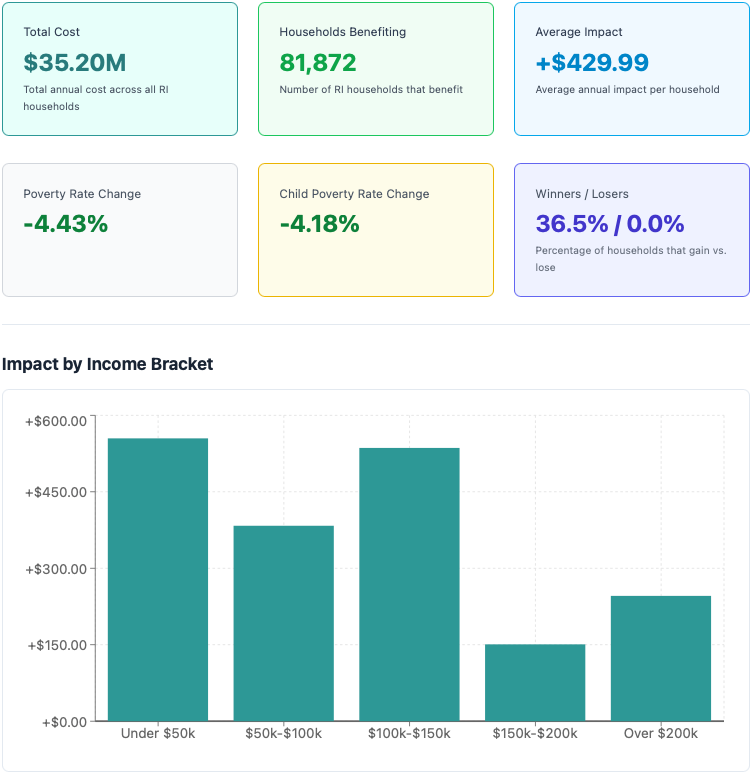This screenshot has height=774, width=752.
Task: Click the Under $50k bar in chart
Action: 158,579
